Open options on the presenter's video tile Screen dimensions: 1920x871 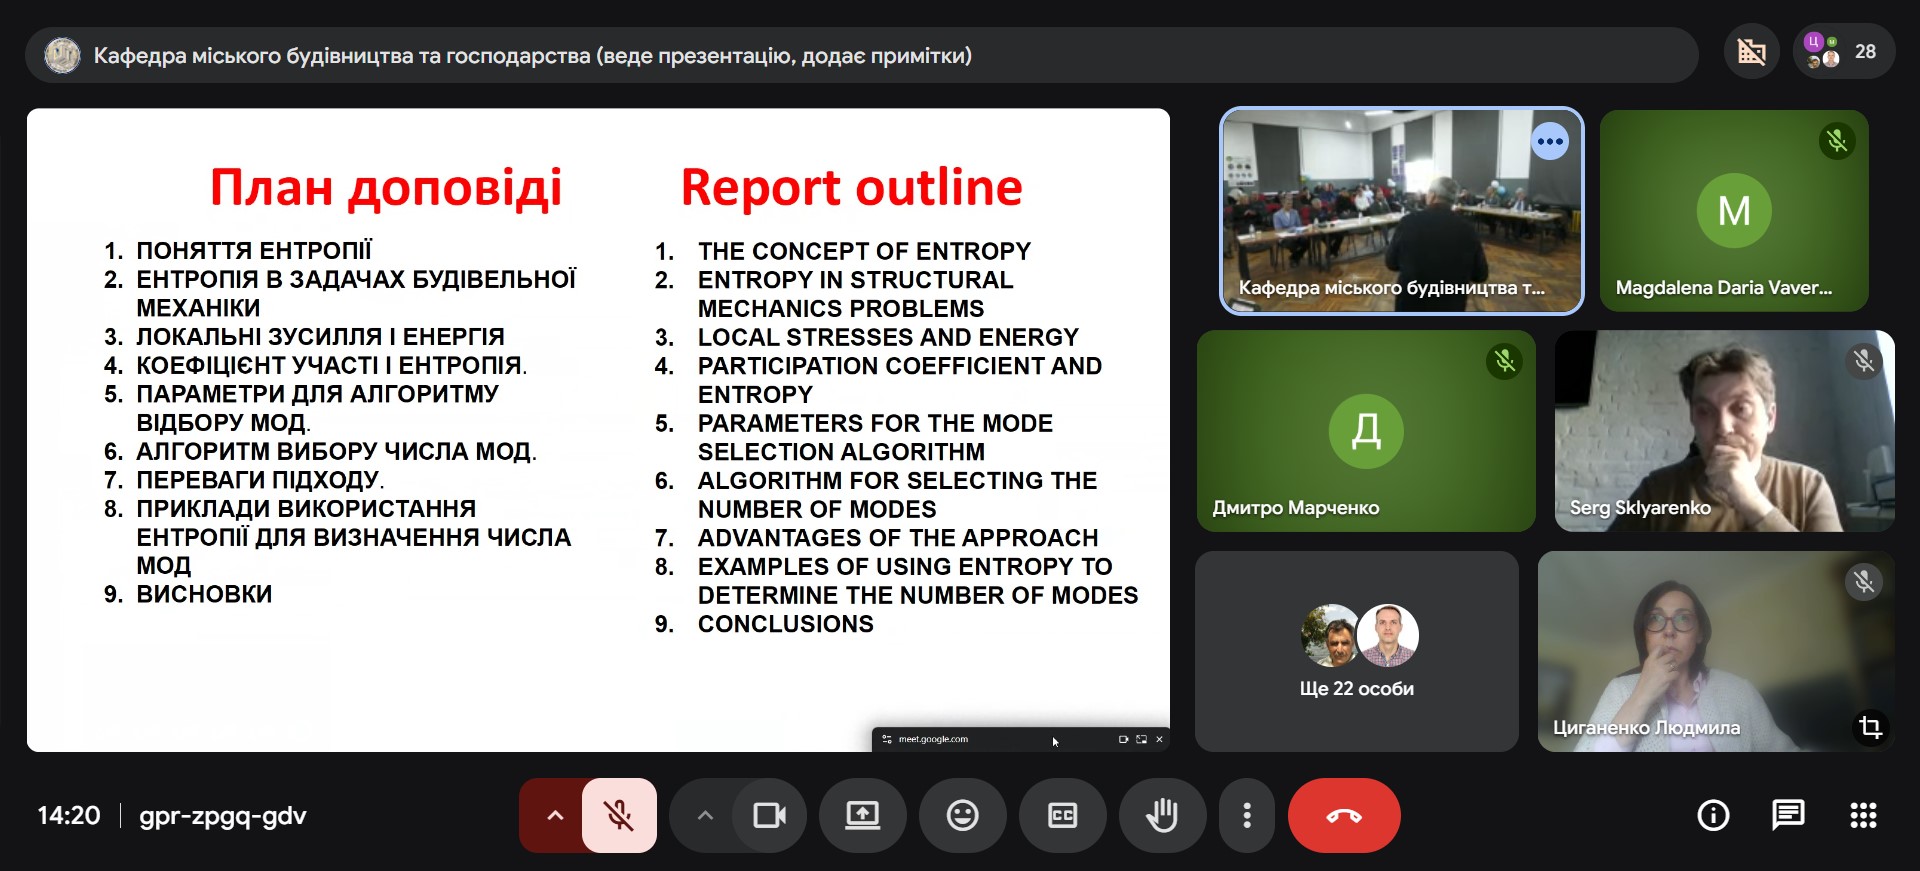pos(1549,142)
